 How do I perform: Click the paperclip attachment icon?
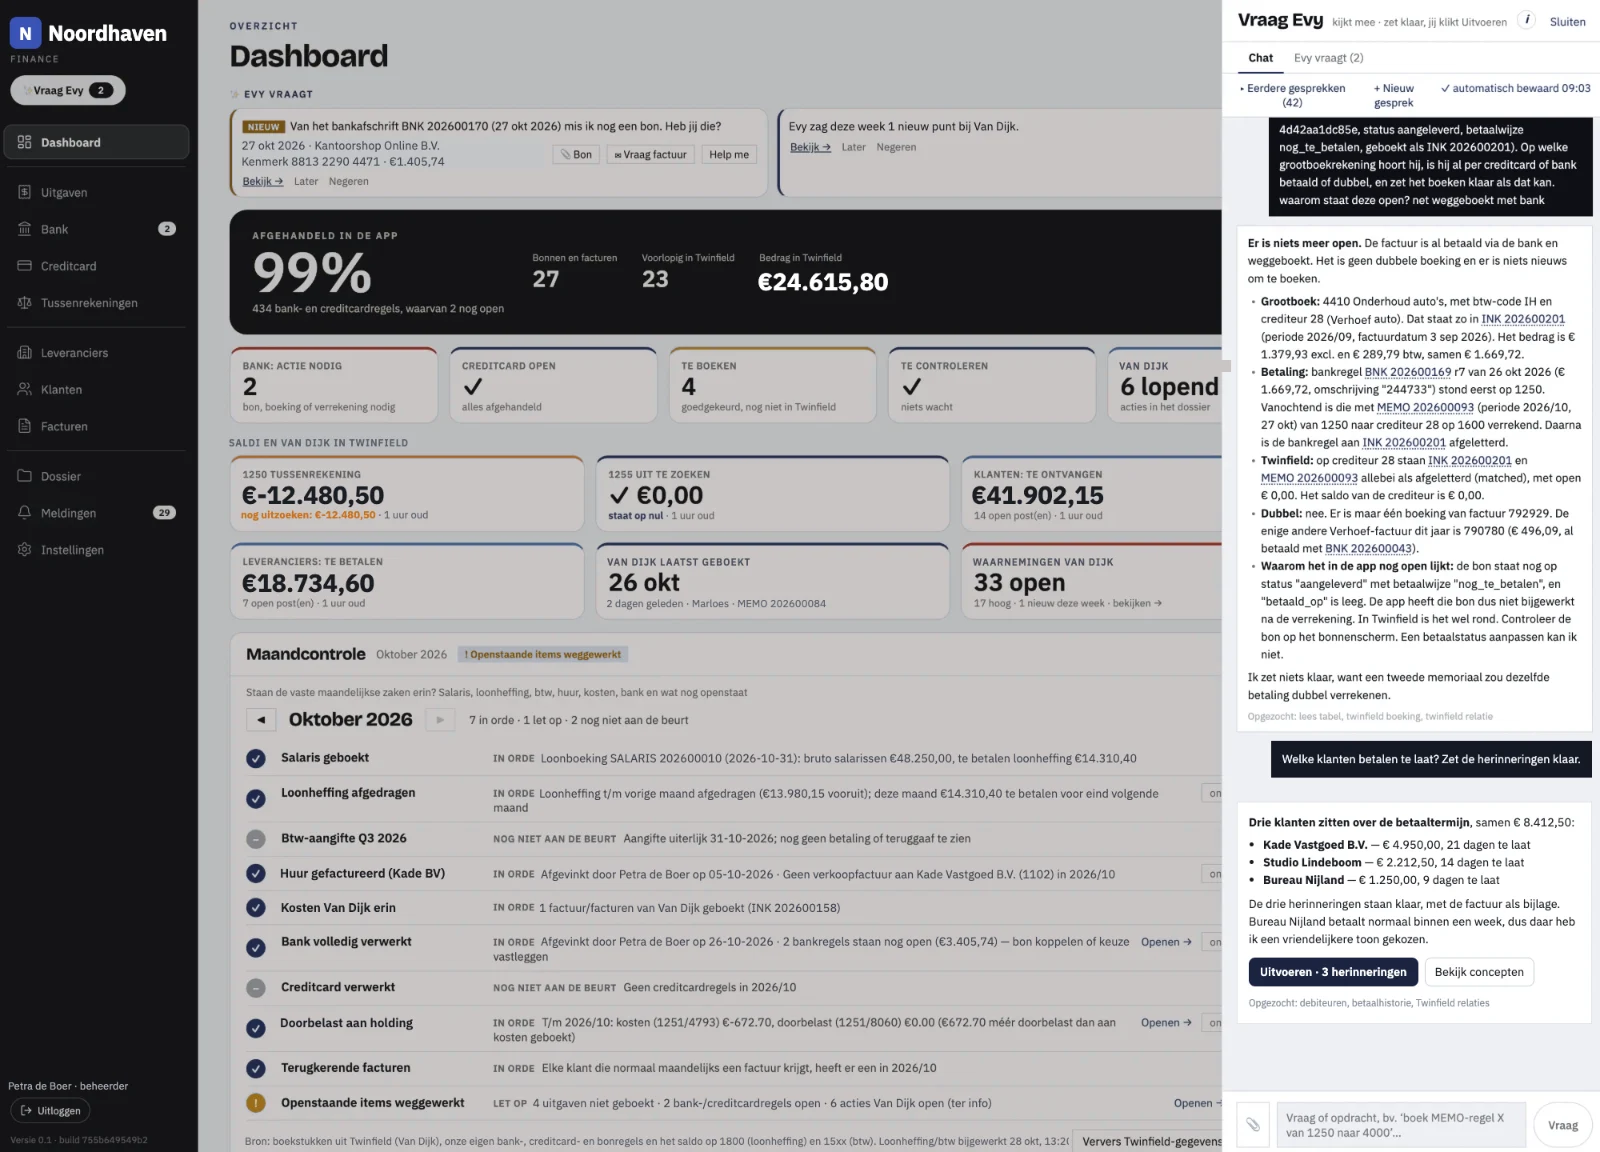pos(1252,1125)
